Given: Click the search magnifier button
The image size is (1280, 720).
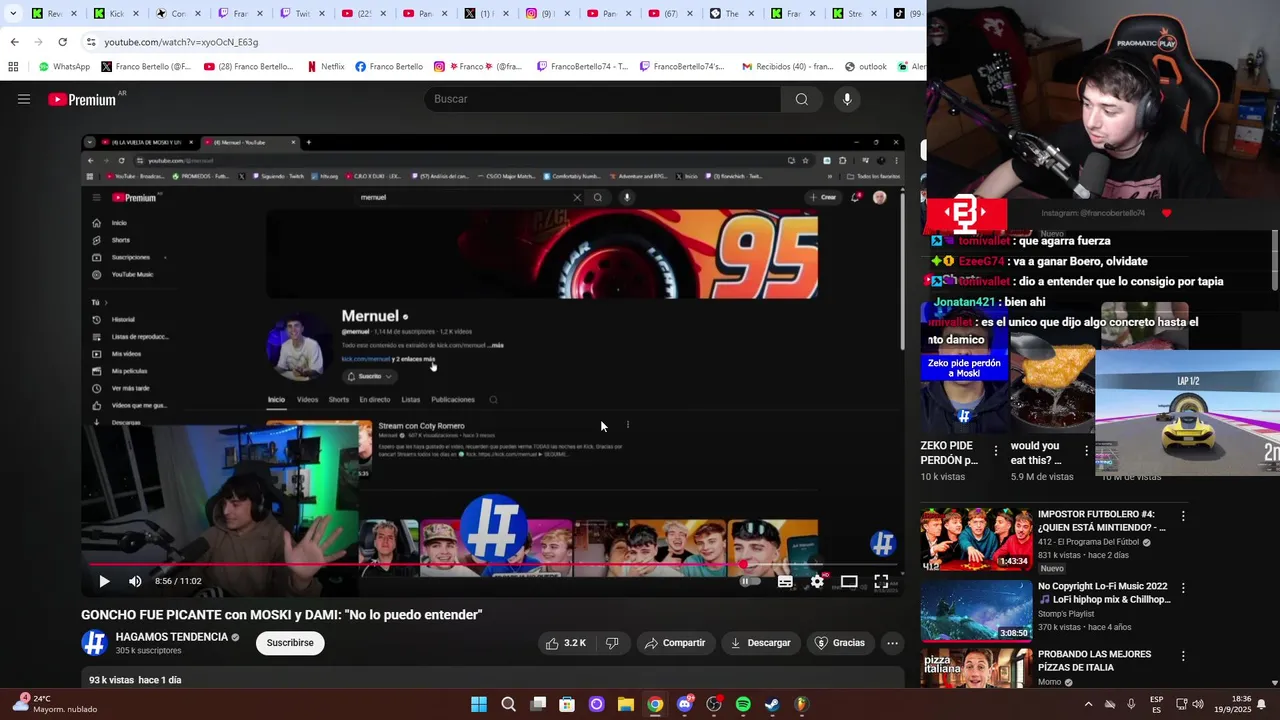Looking at the screenshot, I should tap(801, 99).
